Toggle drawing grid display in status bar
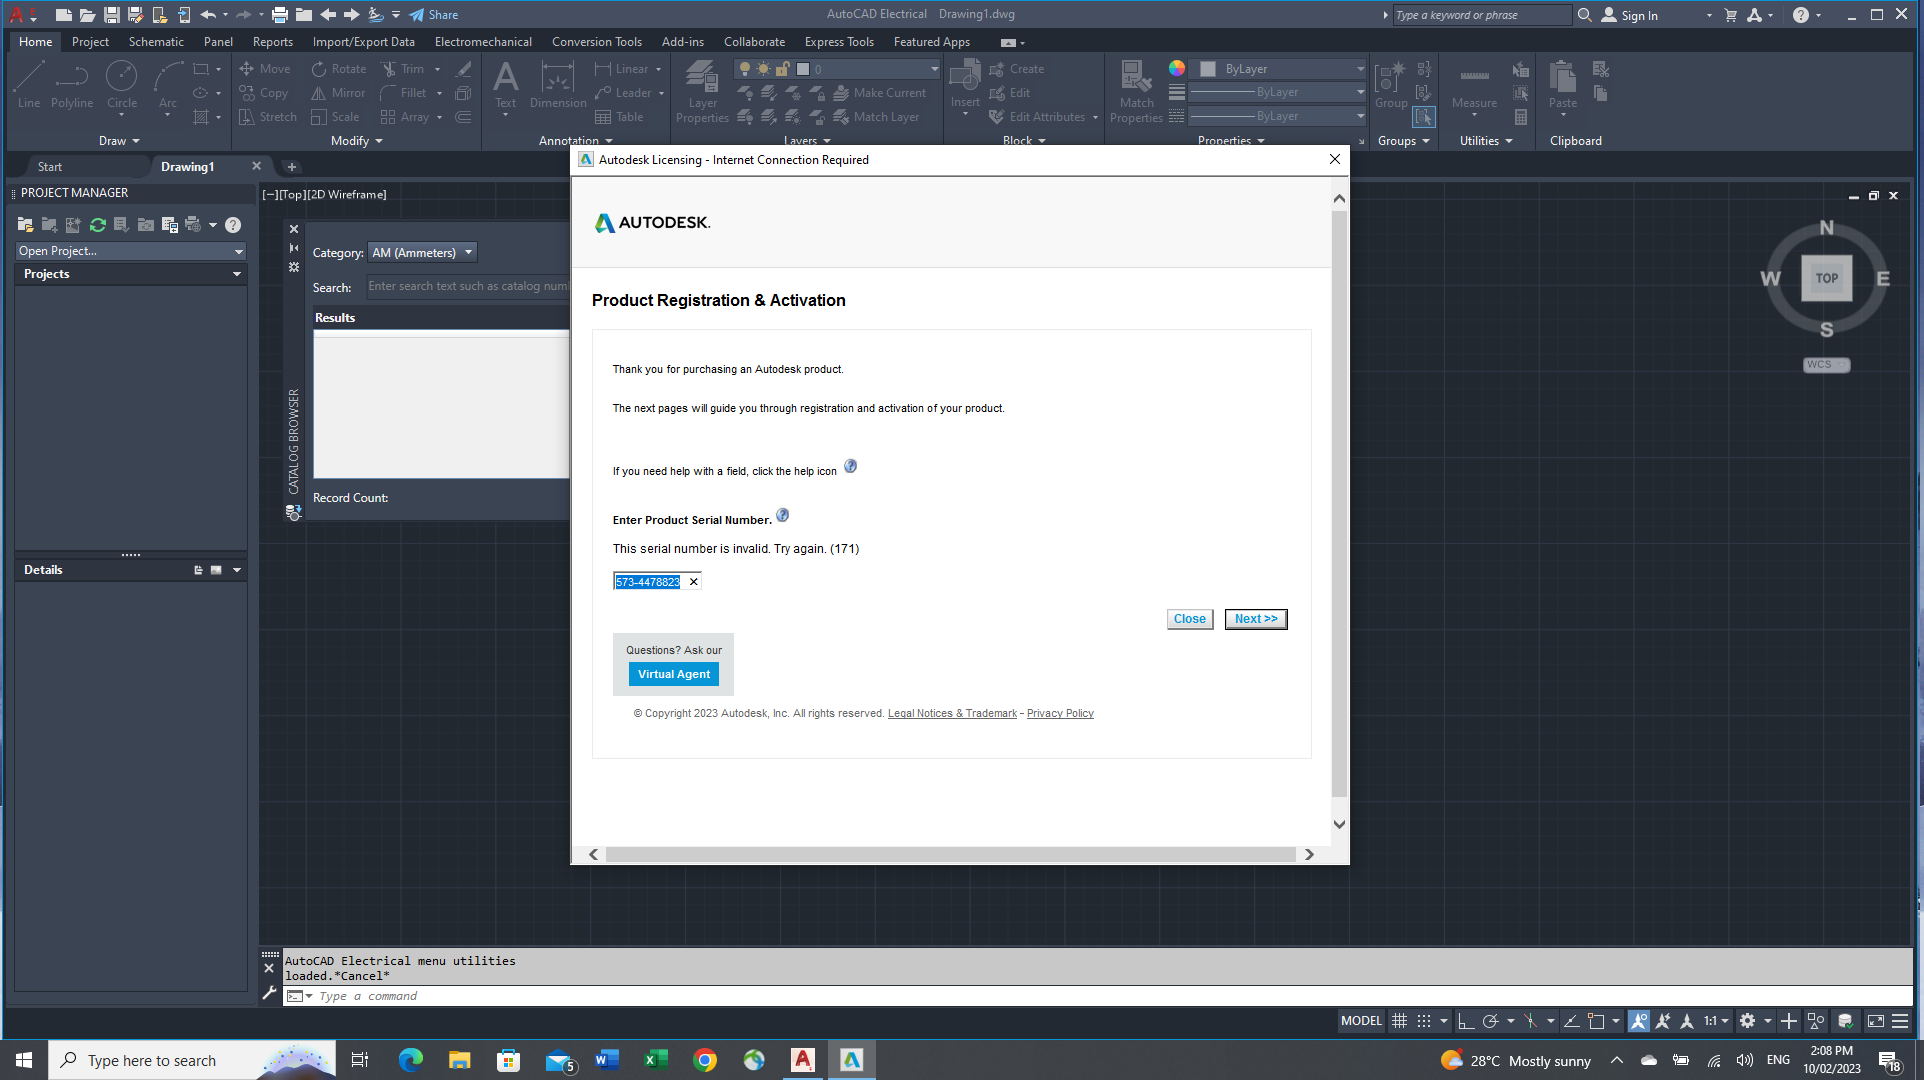 [x=1399, y=1021]
